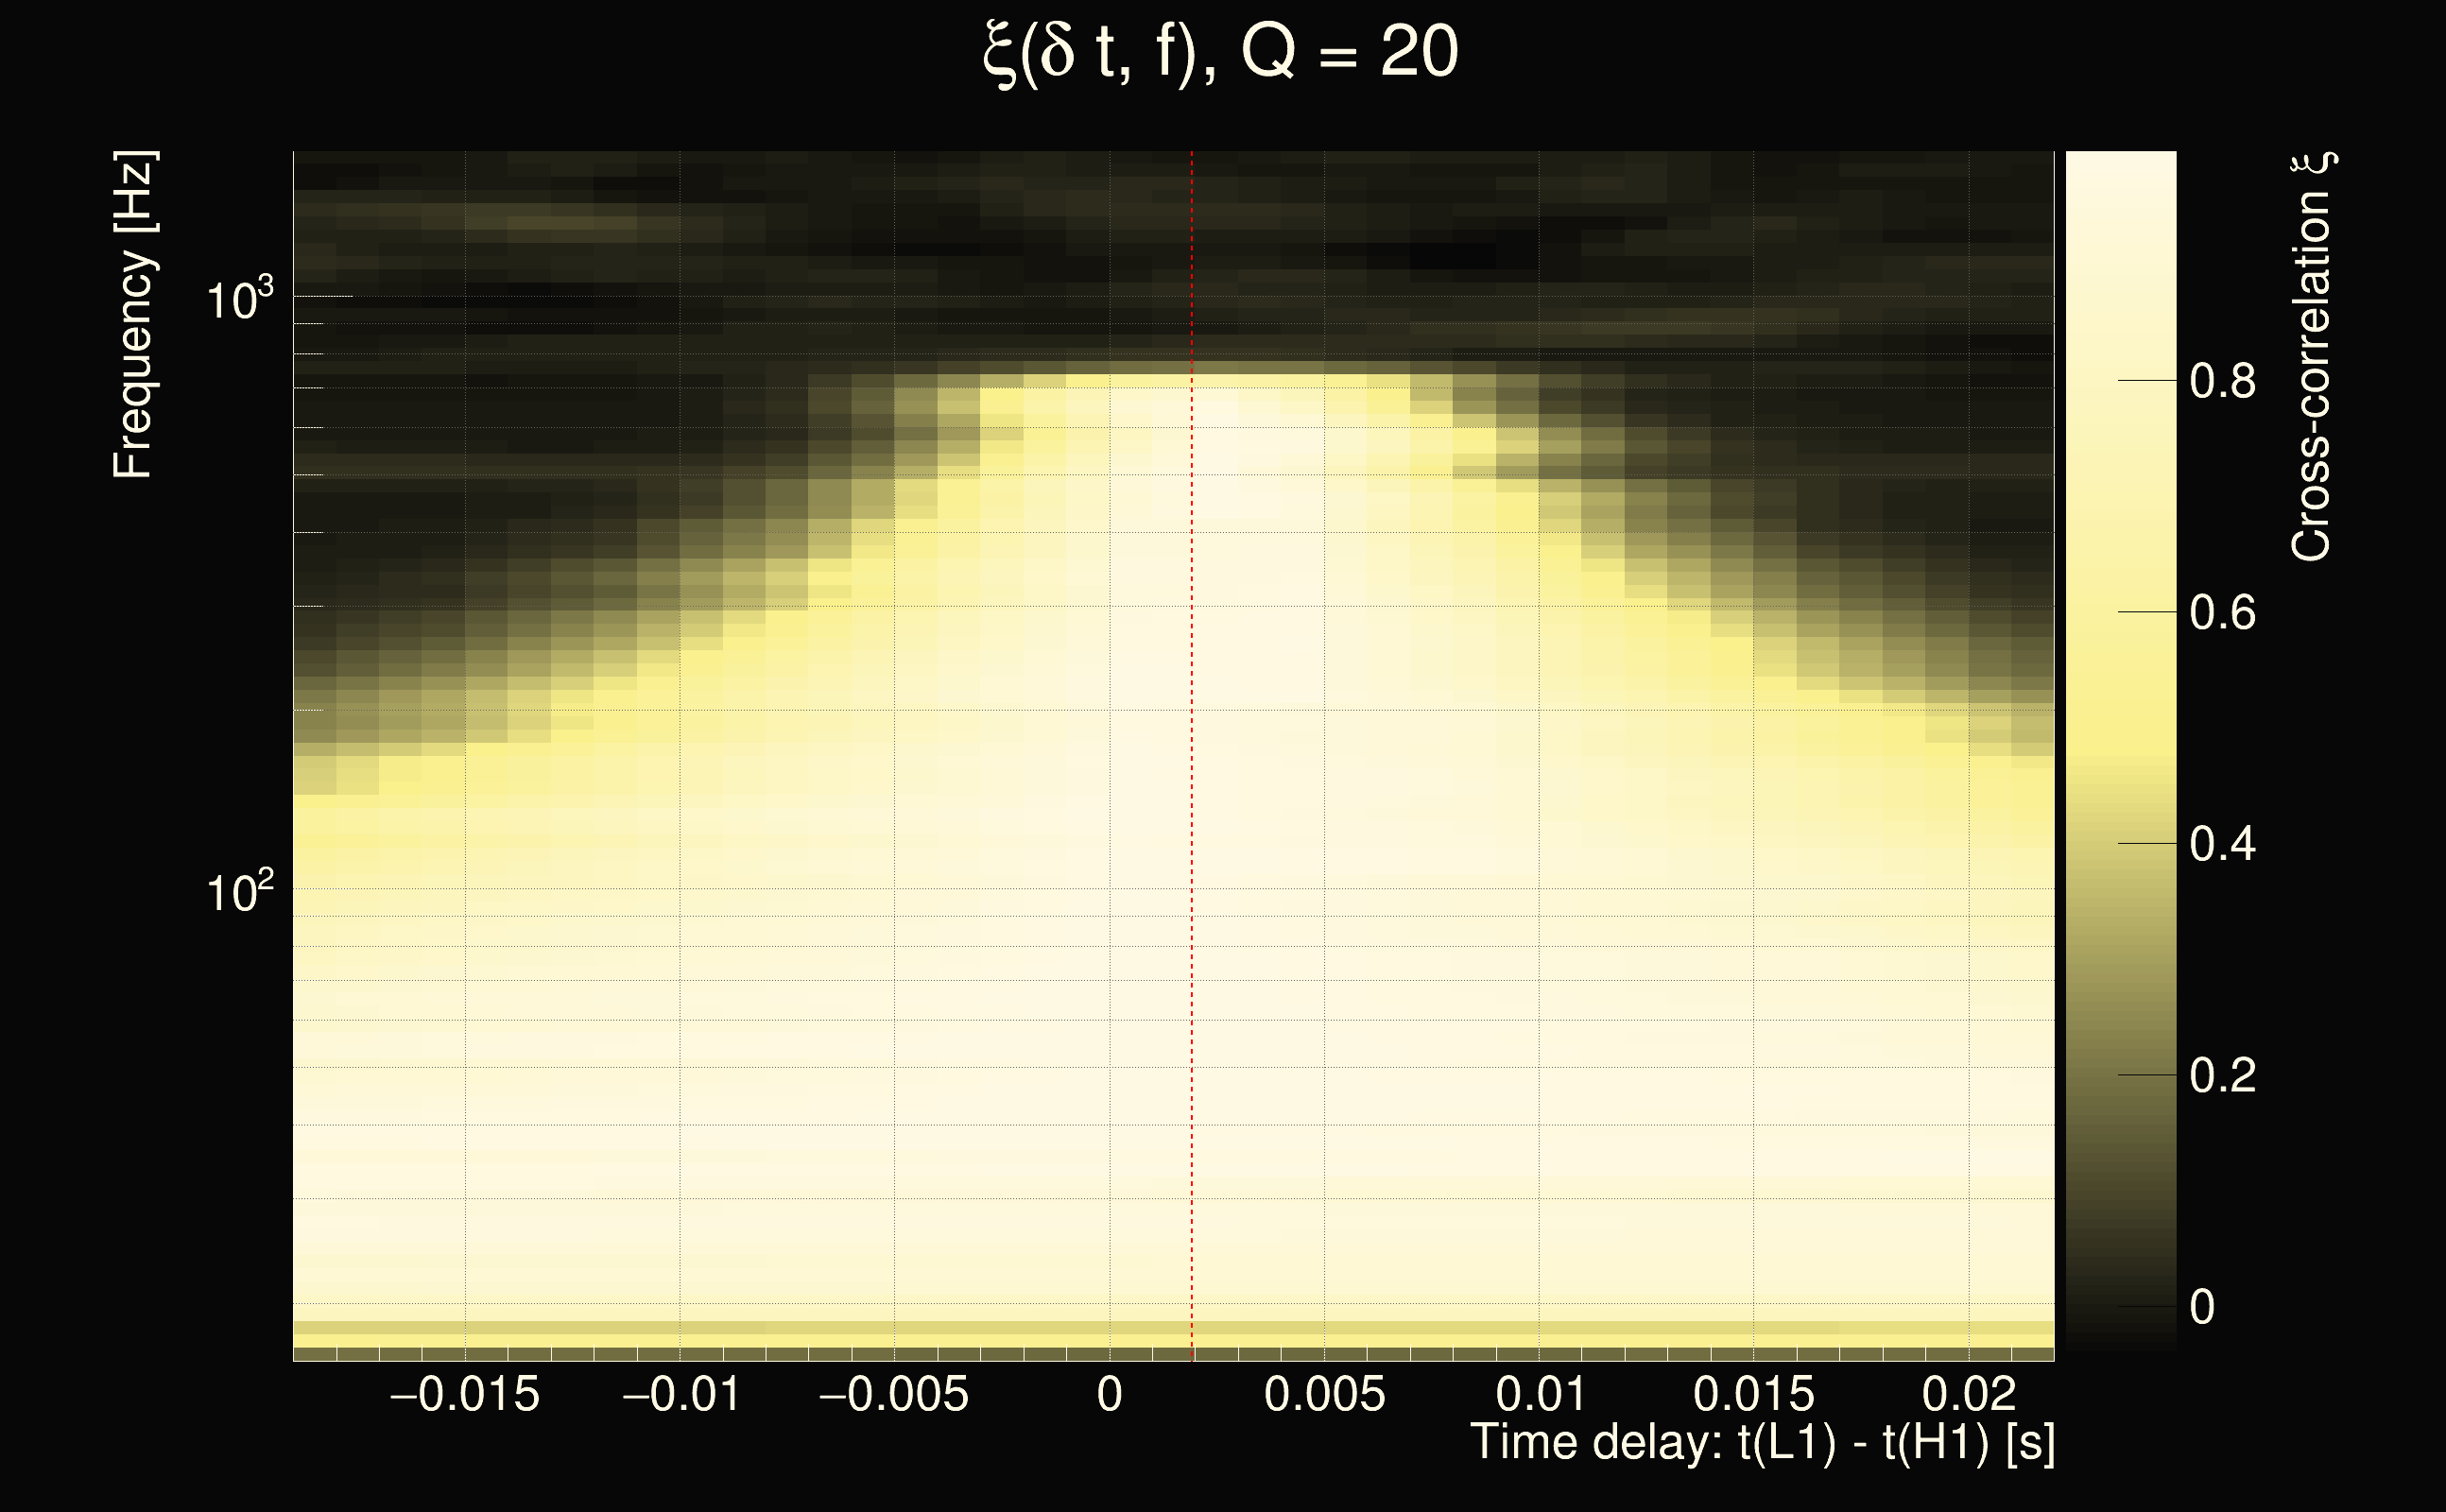
Task: Click the -0.01 time axis label
Action: 681,1394
